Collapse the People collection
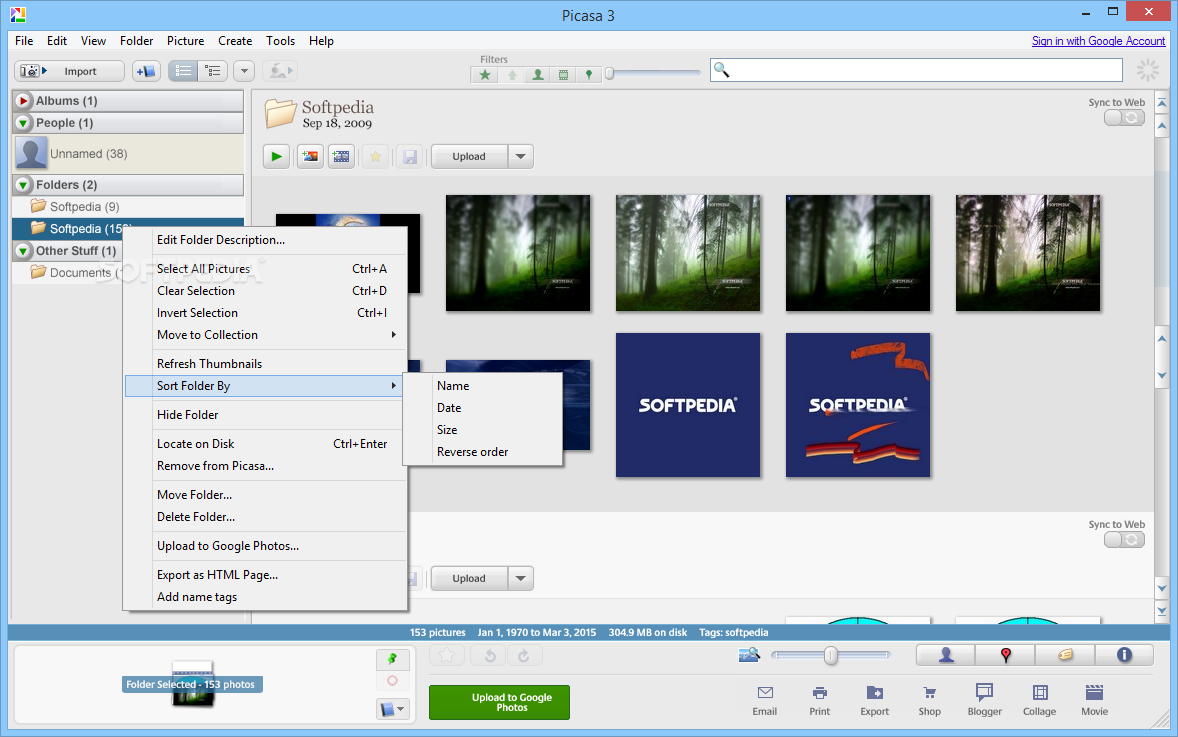1178x737 pixels. coord(23,123)
